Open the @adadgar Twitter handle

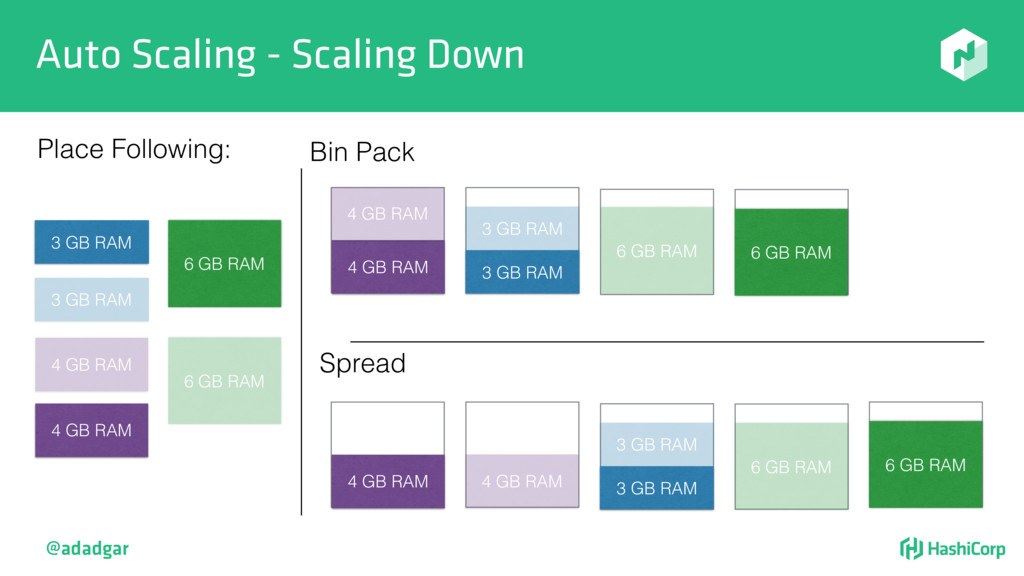(x=88, y=549)
